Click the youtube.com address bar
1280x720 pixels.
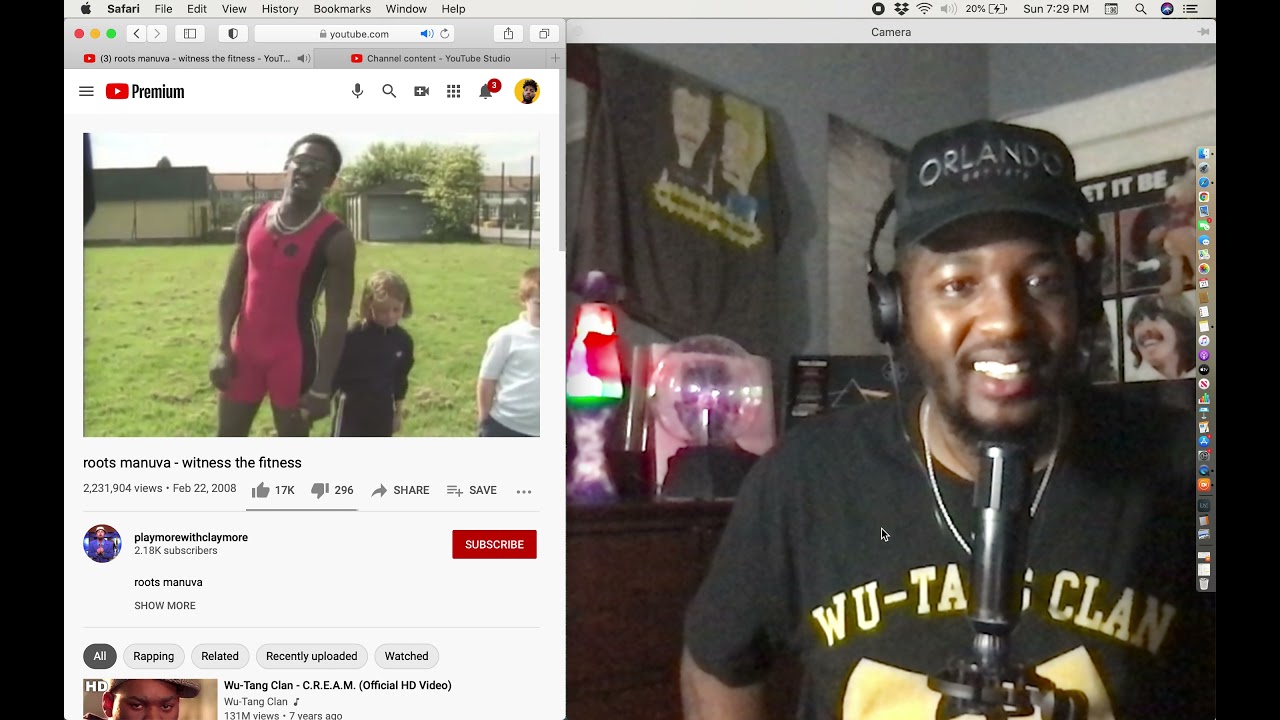[x=352, y=34]
